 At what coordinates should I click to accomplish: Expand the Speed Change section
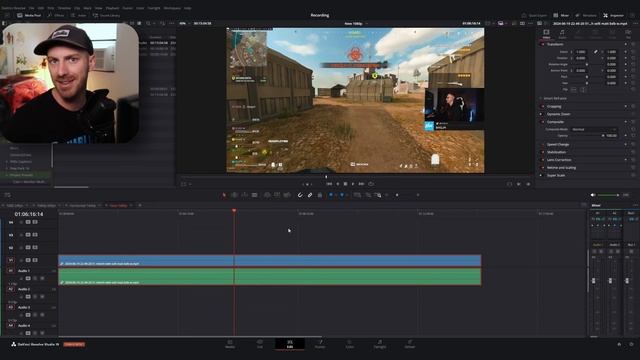(x=558, y=144)
